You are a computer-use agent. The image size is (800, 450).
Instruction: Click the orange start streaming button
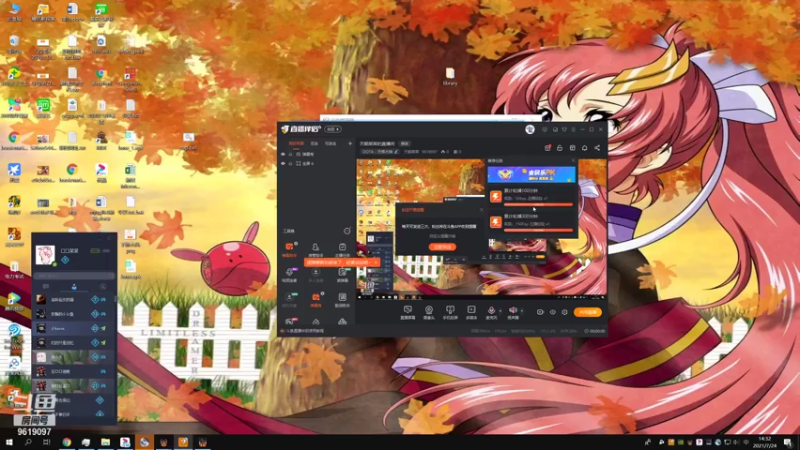pos(588,312)
